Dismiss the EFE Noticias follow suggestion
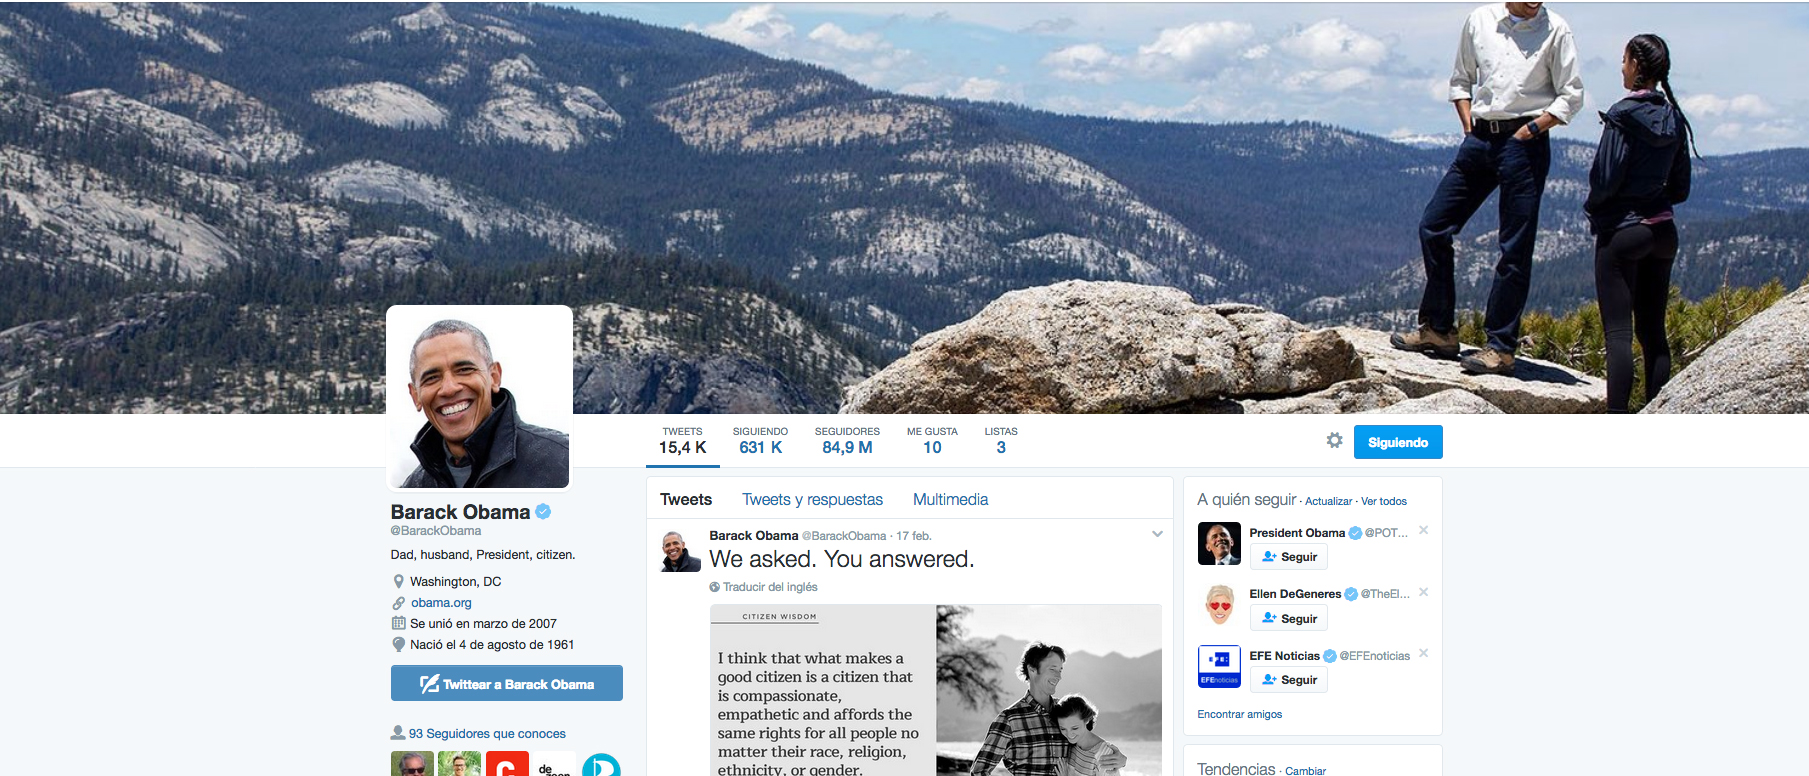Image resolution: width=1809 pixels, height=776 pixels. [x=1423, y=654]
